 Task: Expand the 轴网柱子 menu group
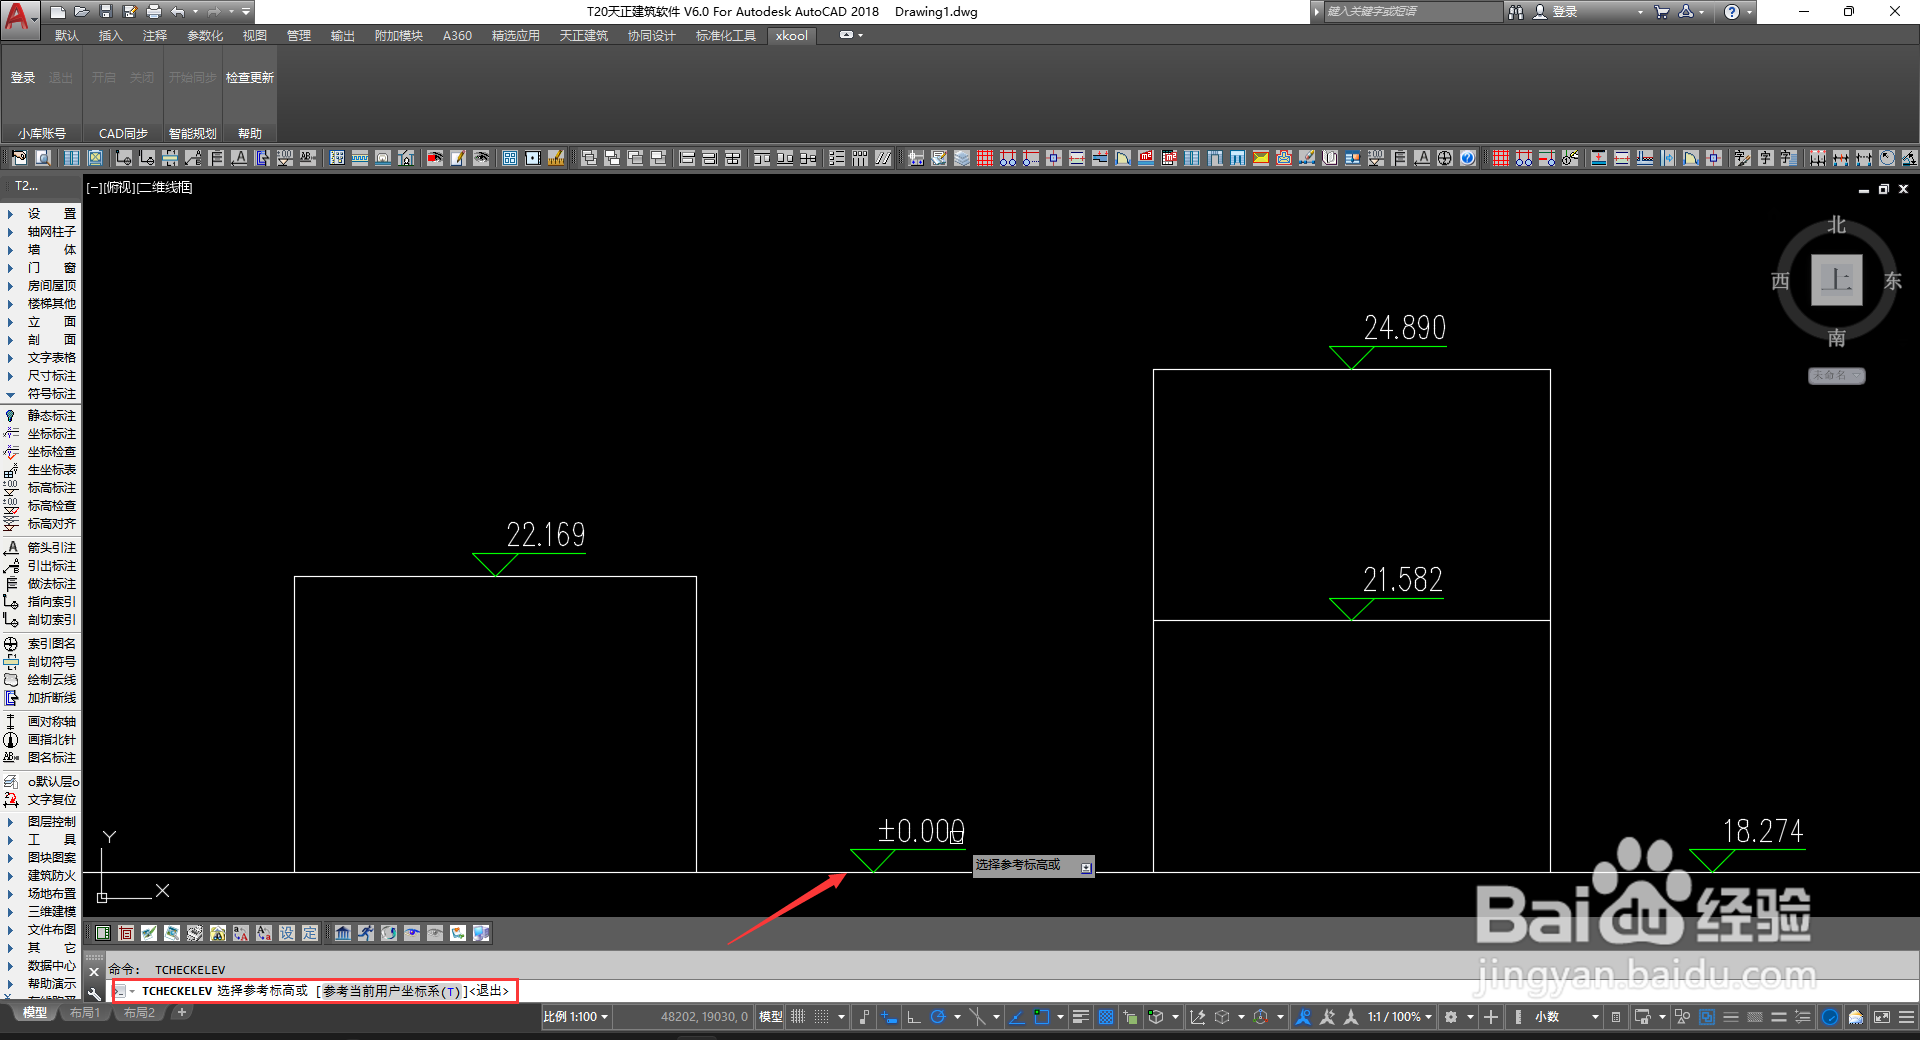40,232
